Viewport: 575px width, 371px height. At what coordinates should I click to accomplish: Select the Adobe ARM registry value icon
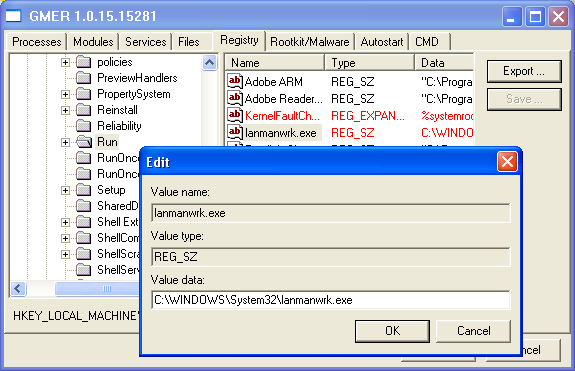(235, 81)
